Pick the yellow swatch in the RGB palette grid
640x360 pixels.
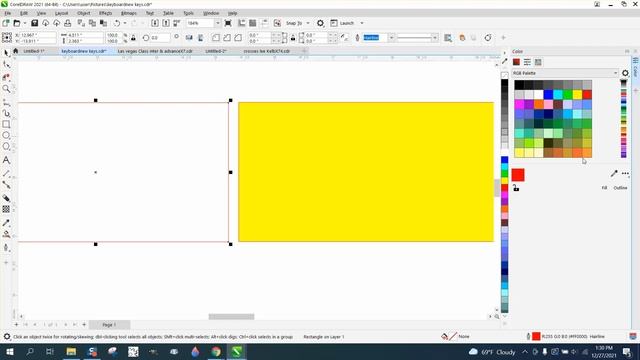(577, 95)
